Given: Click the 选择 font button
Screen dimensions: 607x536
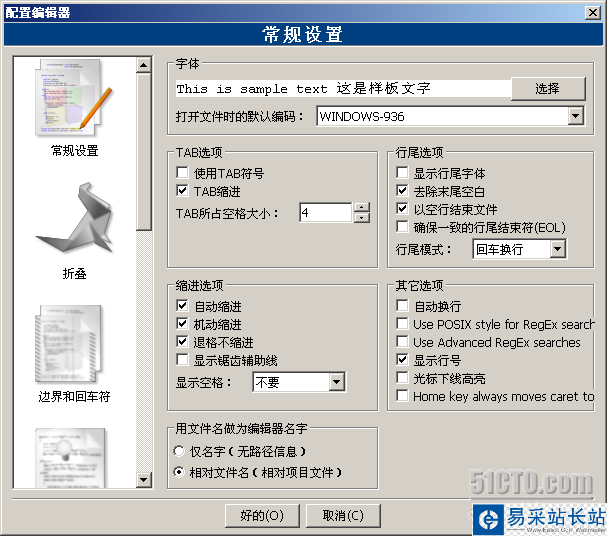Looking at the screenshot, I should pos(548,89).
